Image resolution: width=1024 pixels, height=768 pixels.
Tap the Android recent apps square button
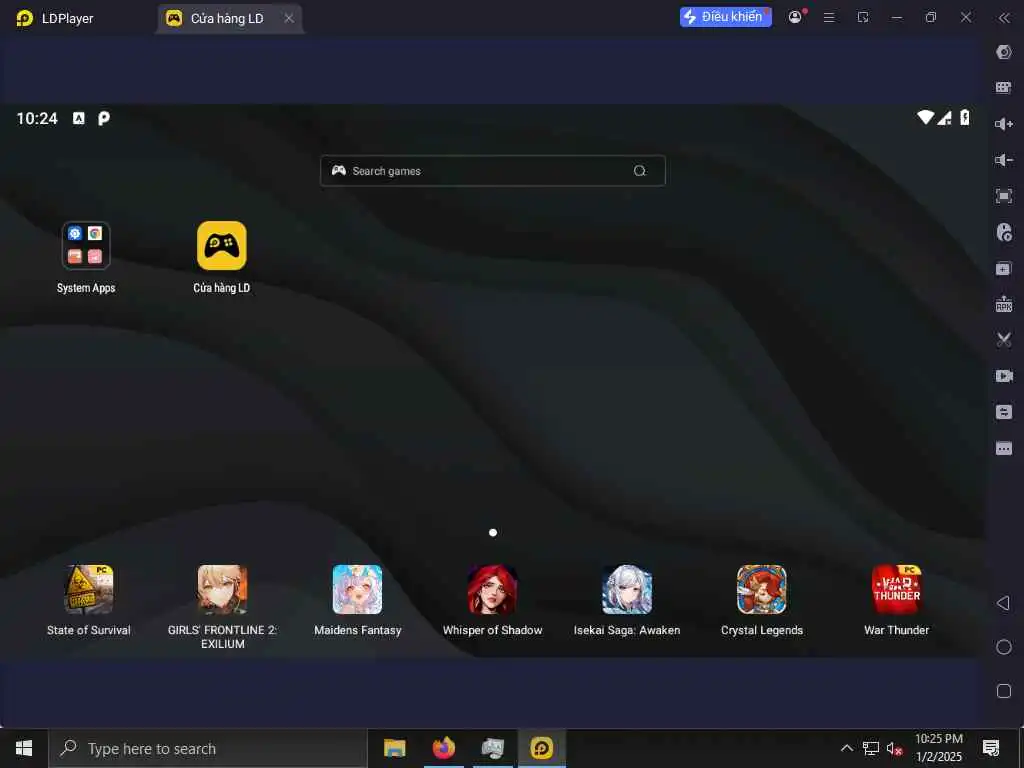click(x=1004, y=691)
